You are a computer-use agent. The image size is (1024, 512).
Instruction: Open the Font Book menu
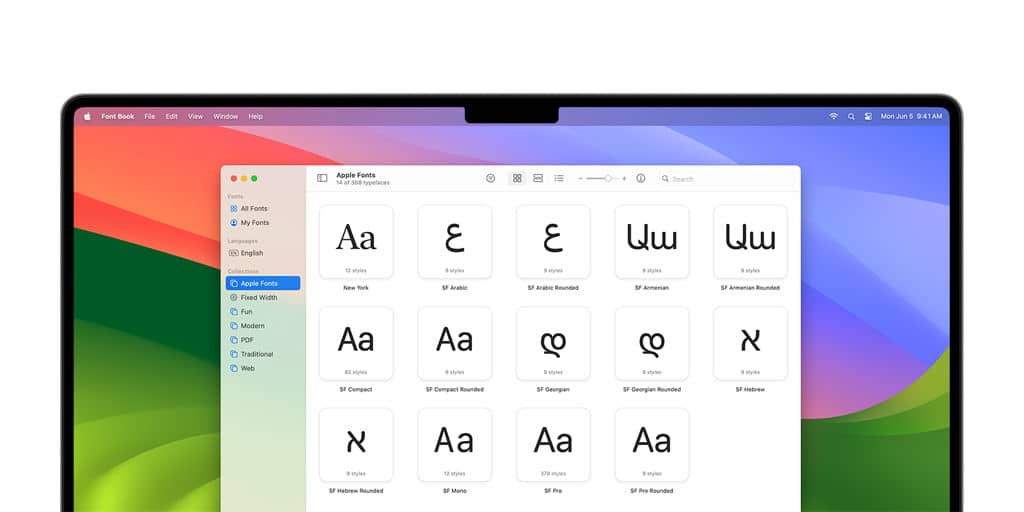pyautogui.click(x=118, y=116)
